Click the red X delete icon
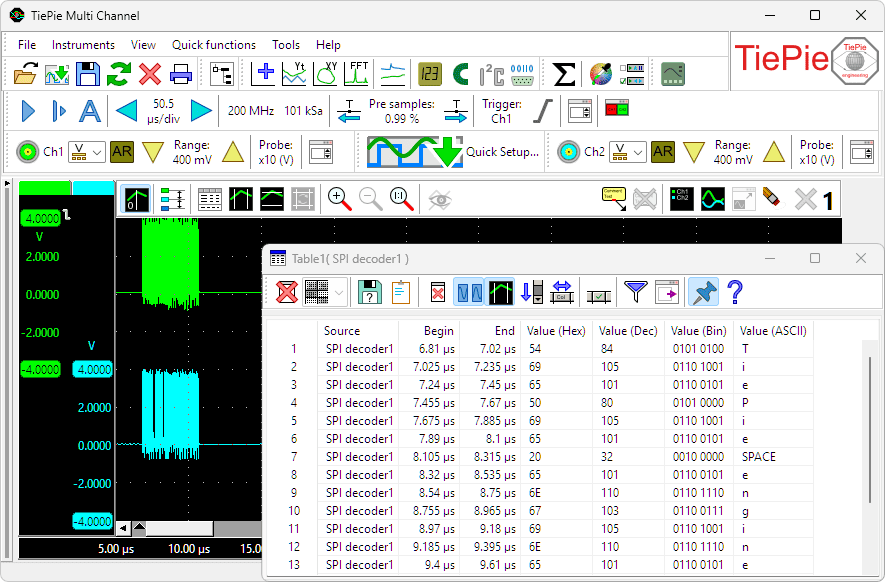Viewport: 885px width, 582px height. [x=150, y=74]
